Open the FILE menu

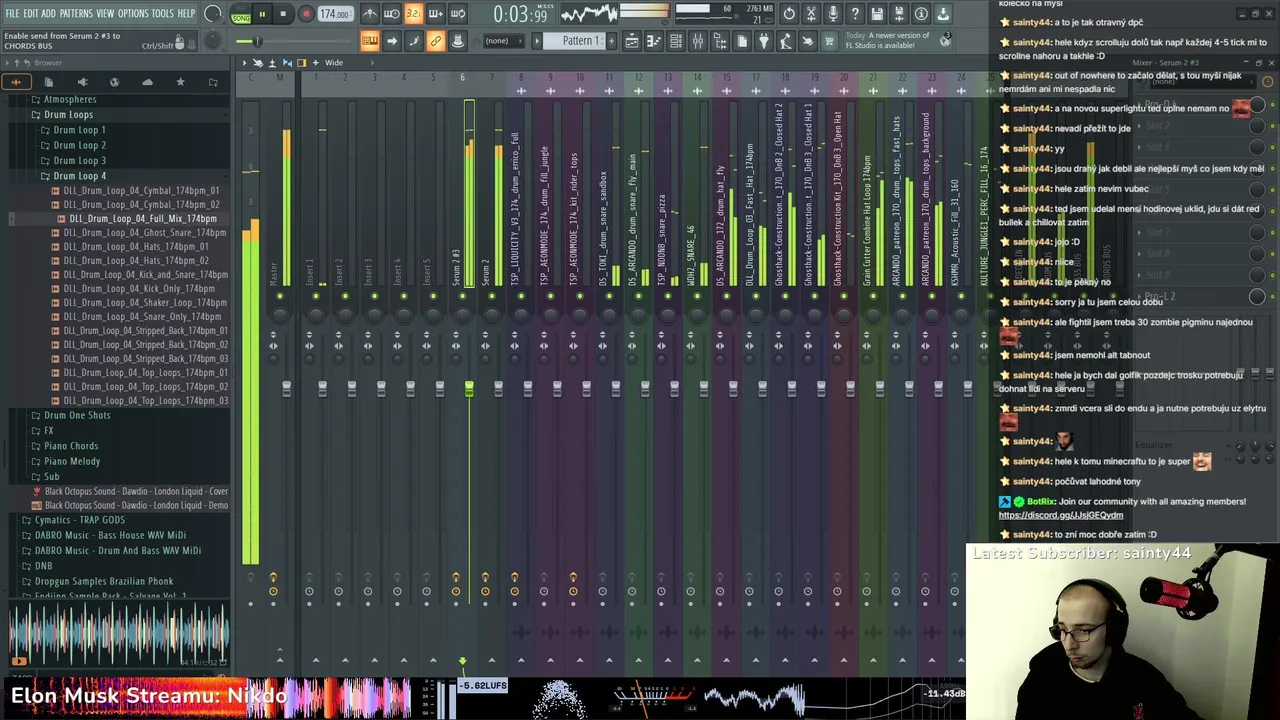coord(13,14)
